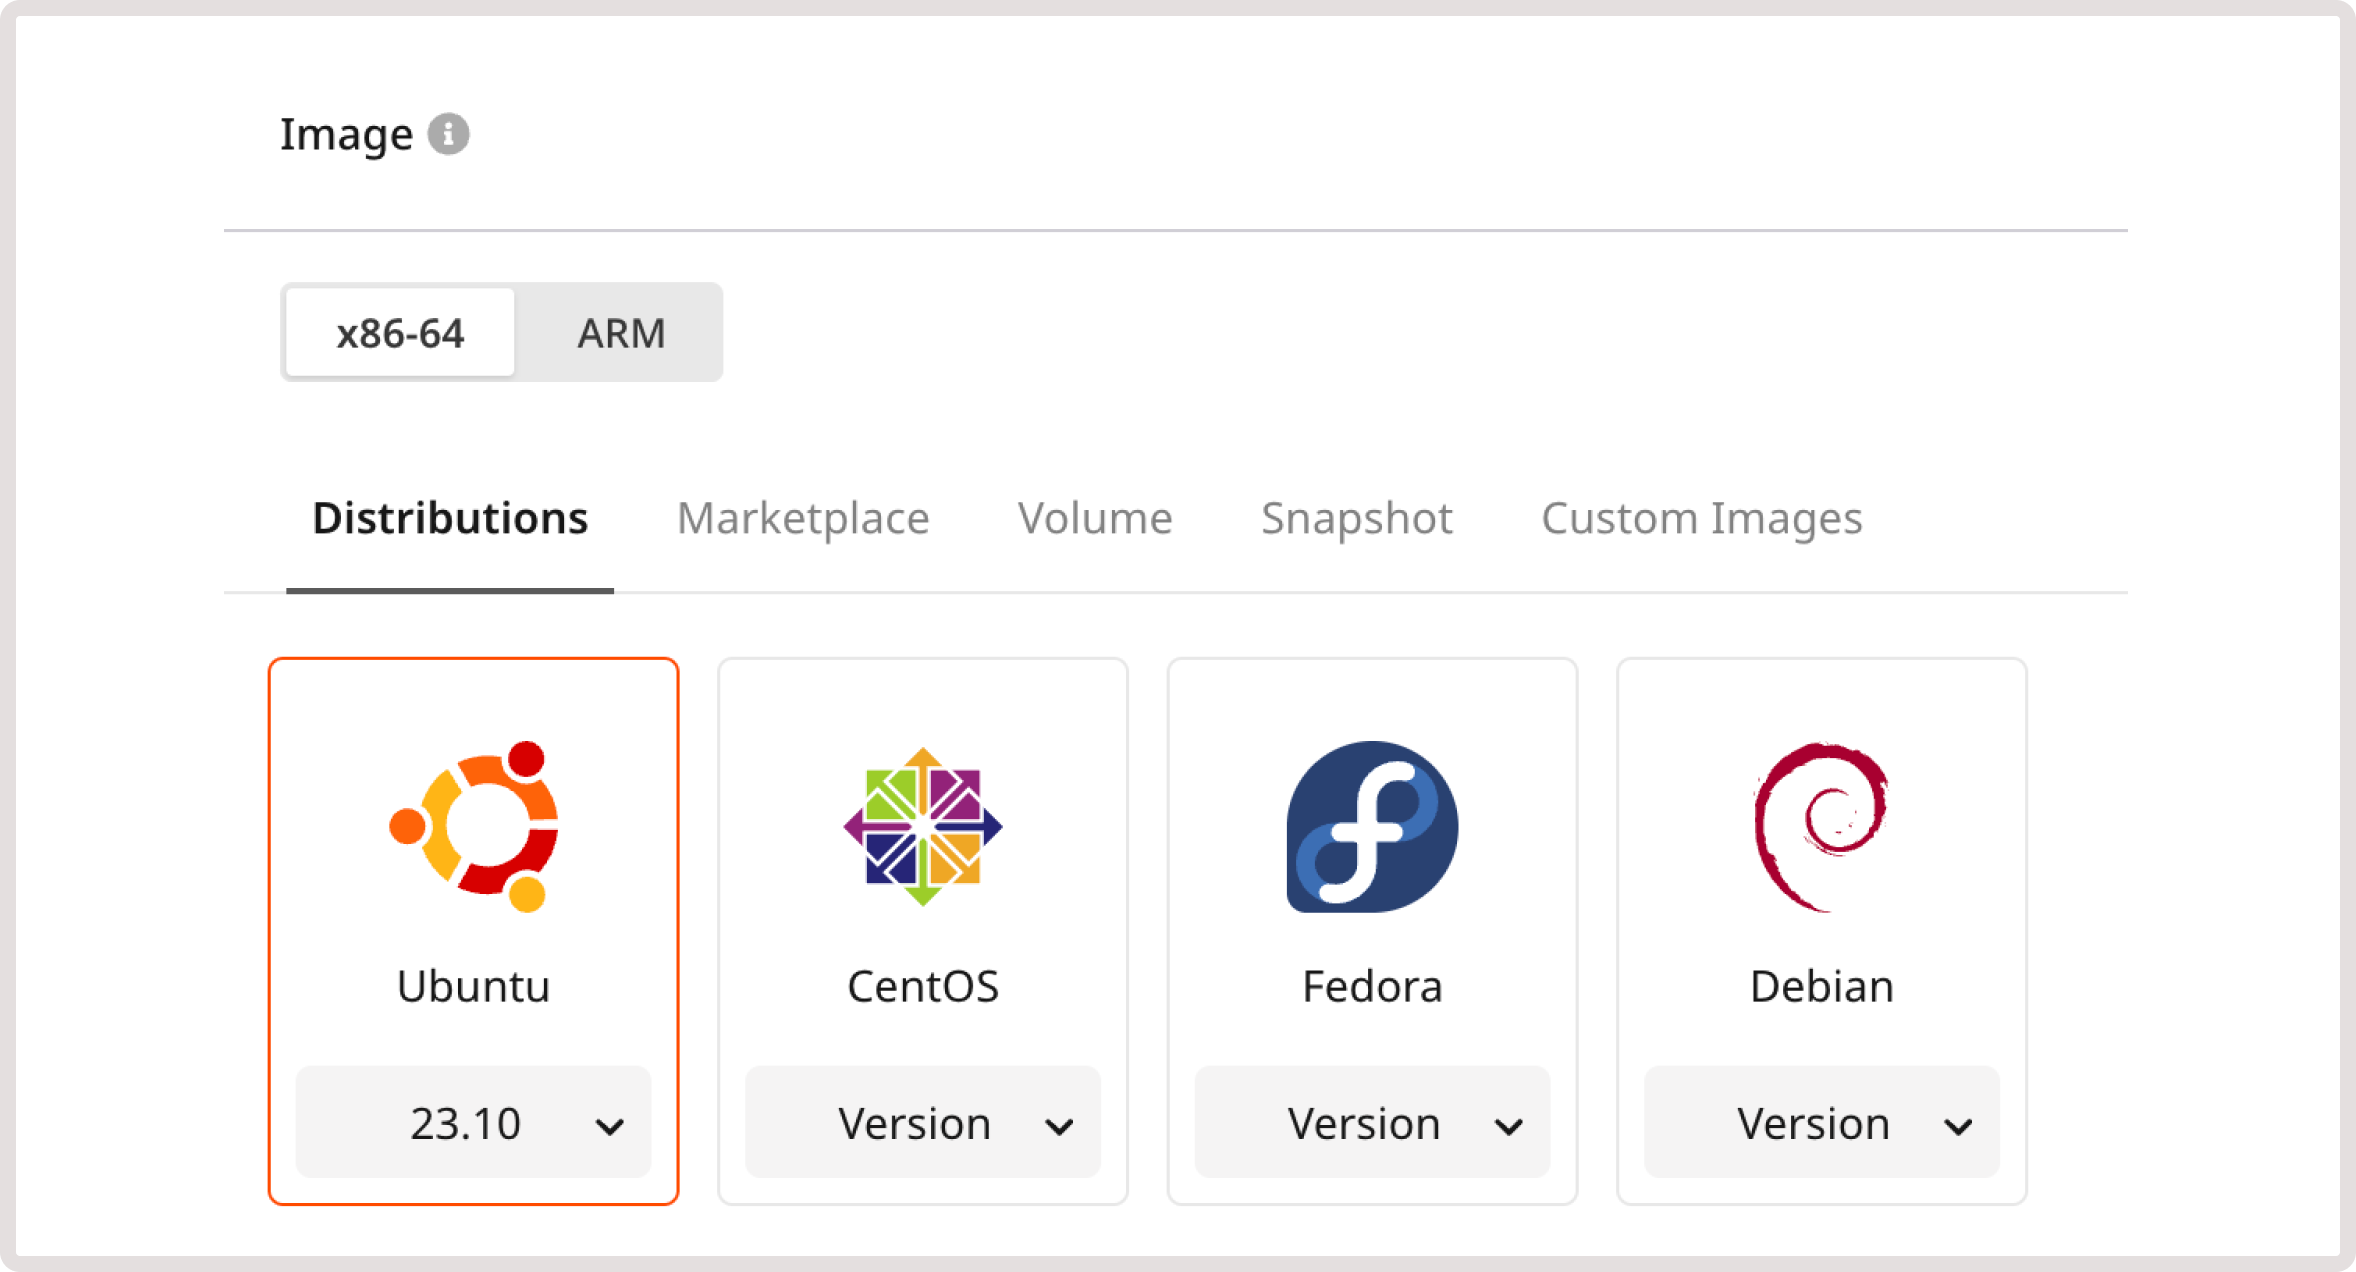Open the Custom Images tab
Screen dimensions: 2356x1272
pos(1701,518)
